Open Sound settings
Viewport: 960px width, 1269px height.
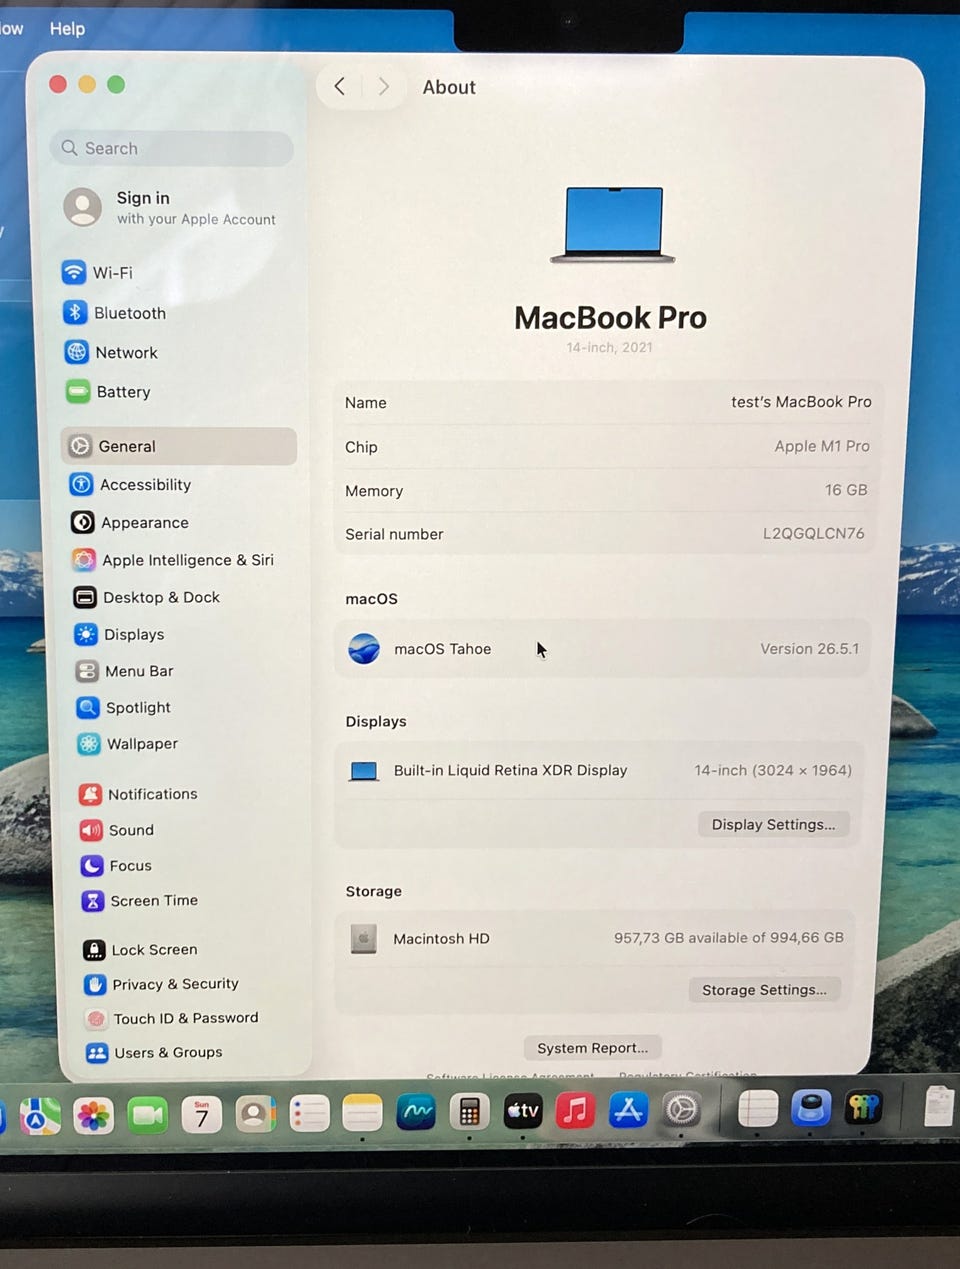click(117, 830)
